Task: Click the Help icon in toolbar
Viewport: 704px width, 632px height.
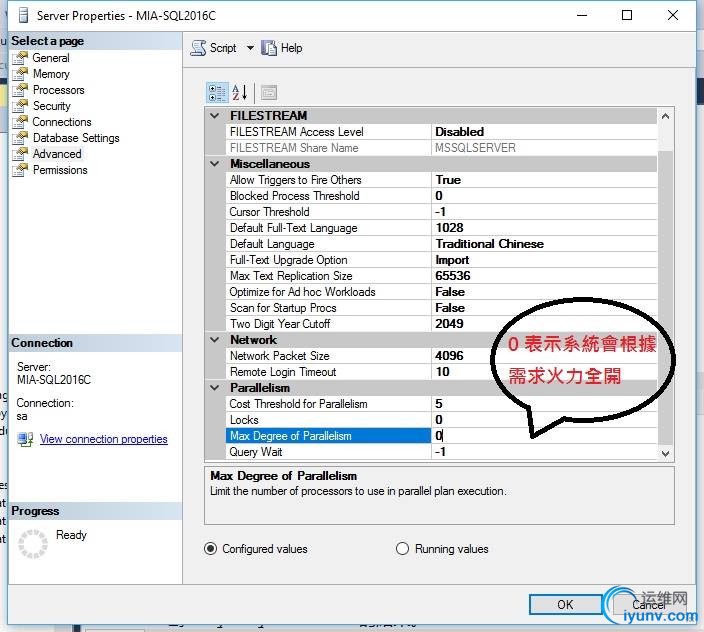Action: (x=269, y=48)
